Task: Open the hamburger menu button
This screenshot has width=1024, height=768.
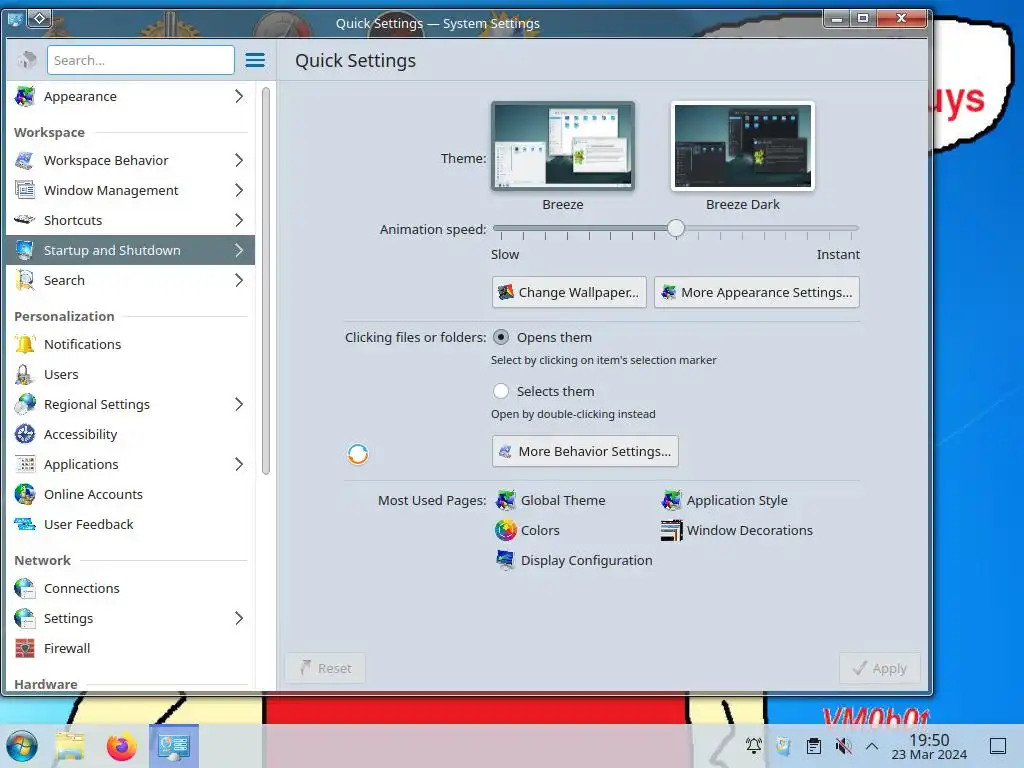Action: [x=255, y=61]
